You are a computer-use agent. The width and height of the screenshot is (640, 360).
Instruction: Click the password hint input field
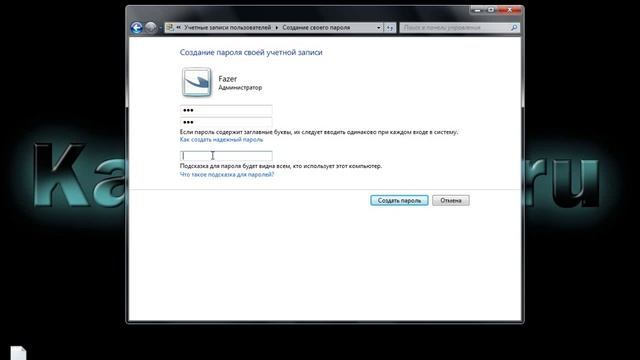coord(226,156)
